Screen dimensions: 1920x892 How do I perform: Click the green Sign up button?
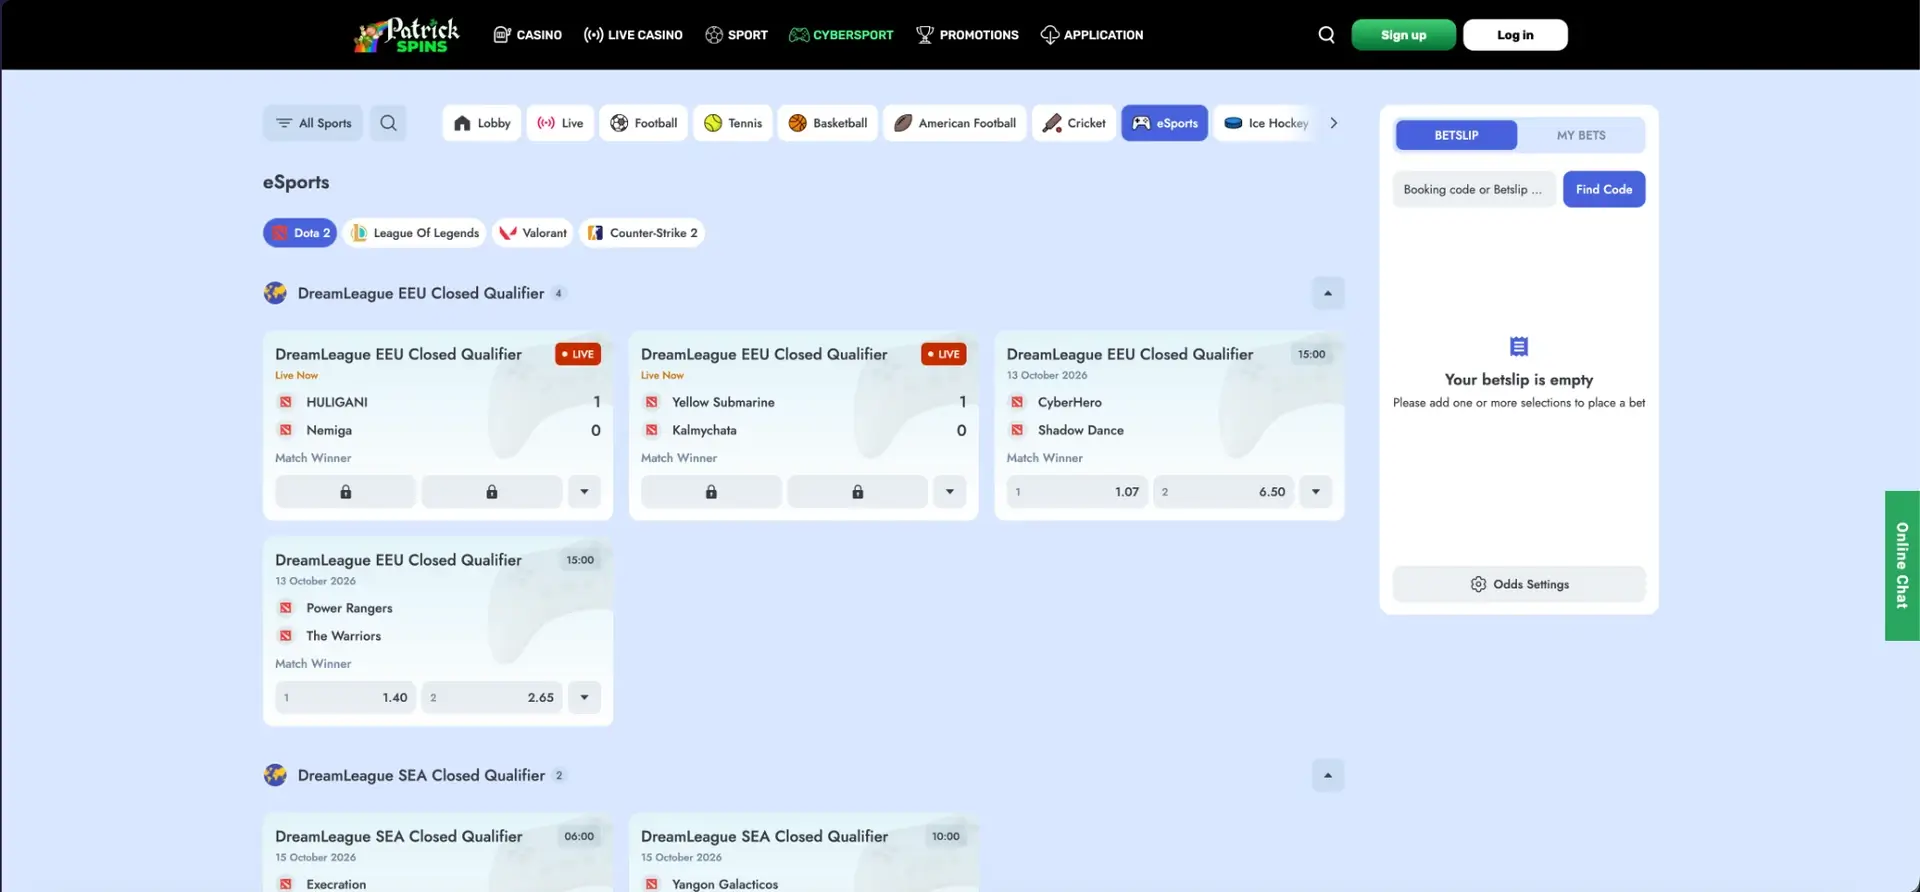1403,35
